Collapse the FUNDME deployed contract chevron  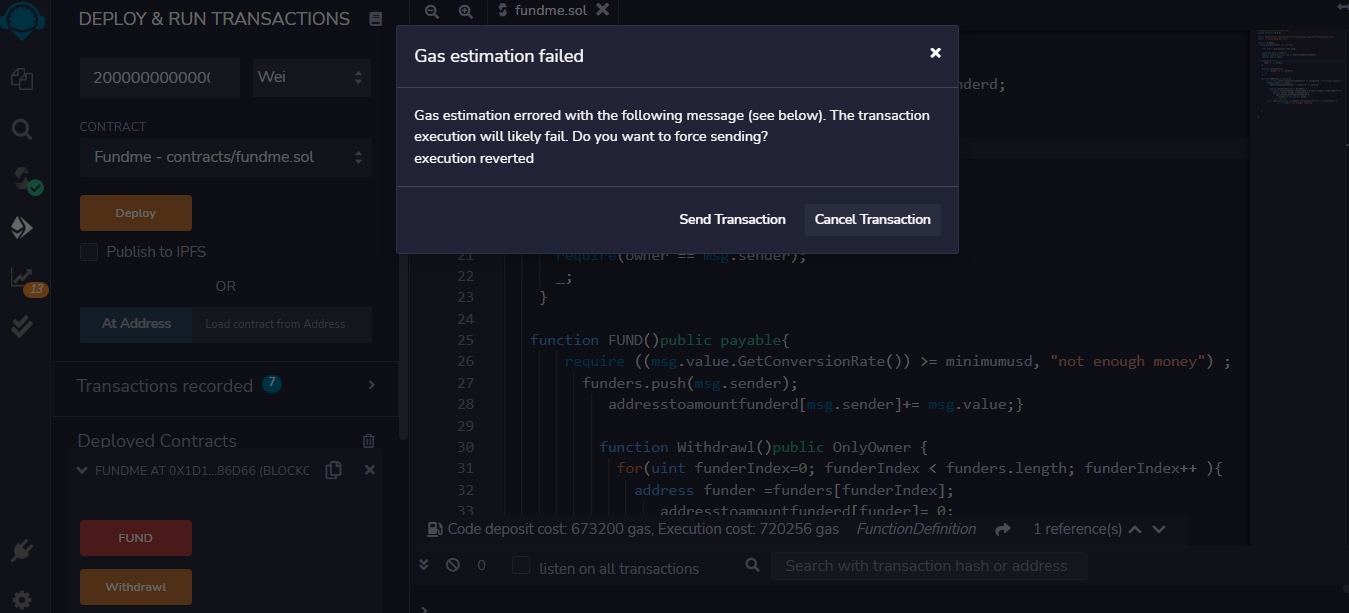pyautogui.click(x=83, y=470)
